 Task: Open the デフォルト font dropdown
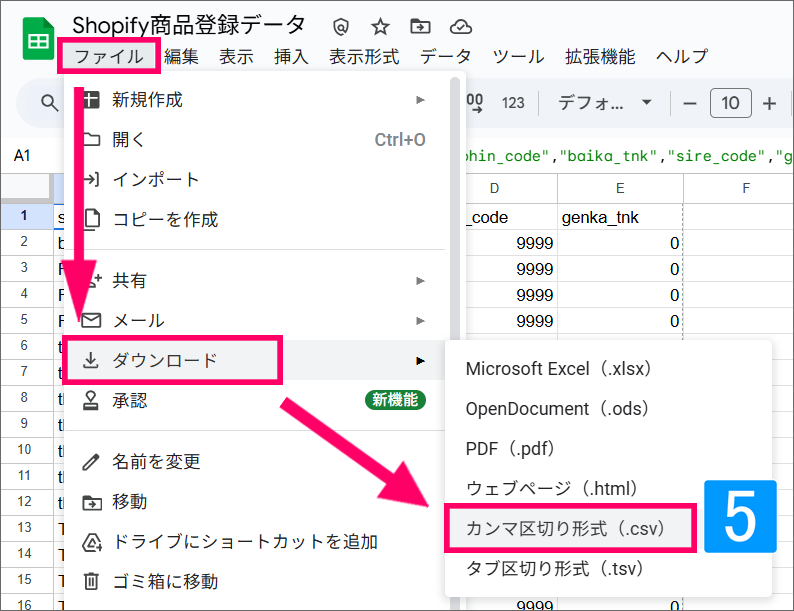pyautogui.click(x=604, y=103)
